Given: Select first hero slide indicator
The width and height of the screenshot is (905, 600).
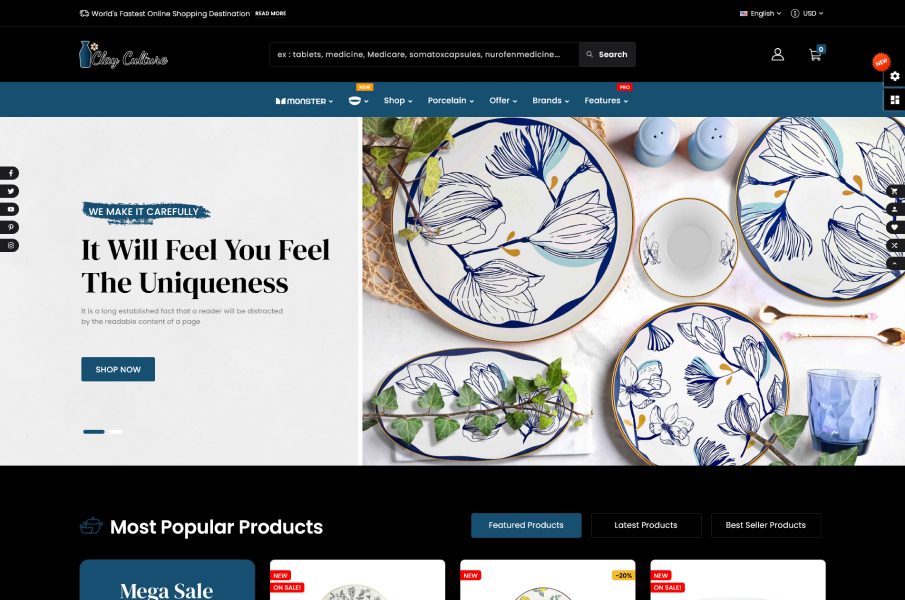Looking at the screenshot, I should (94, 432).
